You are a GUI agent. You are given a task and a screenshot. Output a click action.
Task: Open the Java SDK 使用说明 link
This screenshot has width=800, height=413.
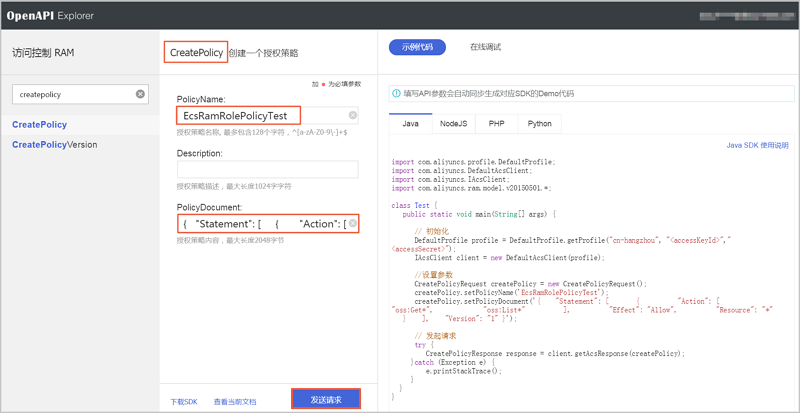pyautogui.click(x=757, y=145)
